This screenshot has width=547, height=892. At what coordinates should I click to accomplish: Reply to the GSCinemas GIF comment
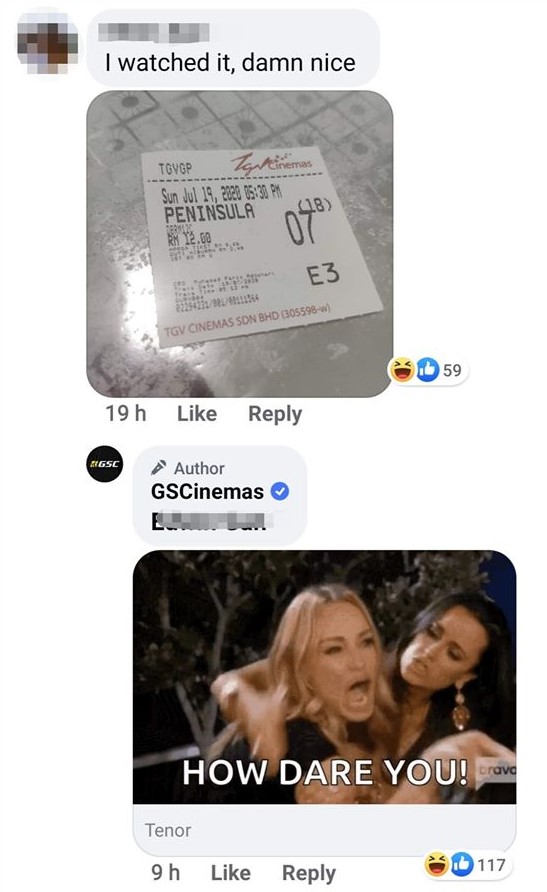point(309,873)
